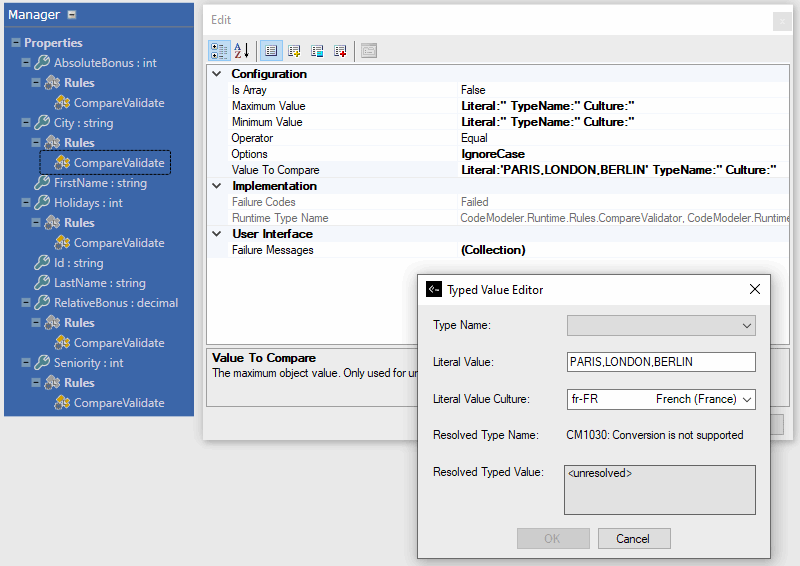The height and width of the screenshot is (566, 800).
Task: Click the gears icon of Rules under City
Action: point(53,143)
